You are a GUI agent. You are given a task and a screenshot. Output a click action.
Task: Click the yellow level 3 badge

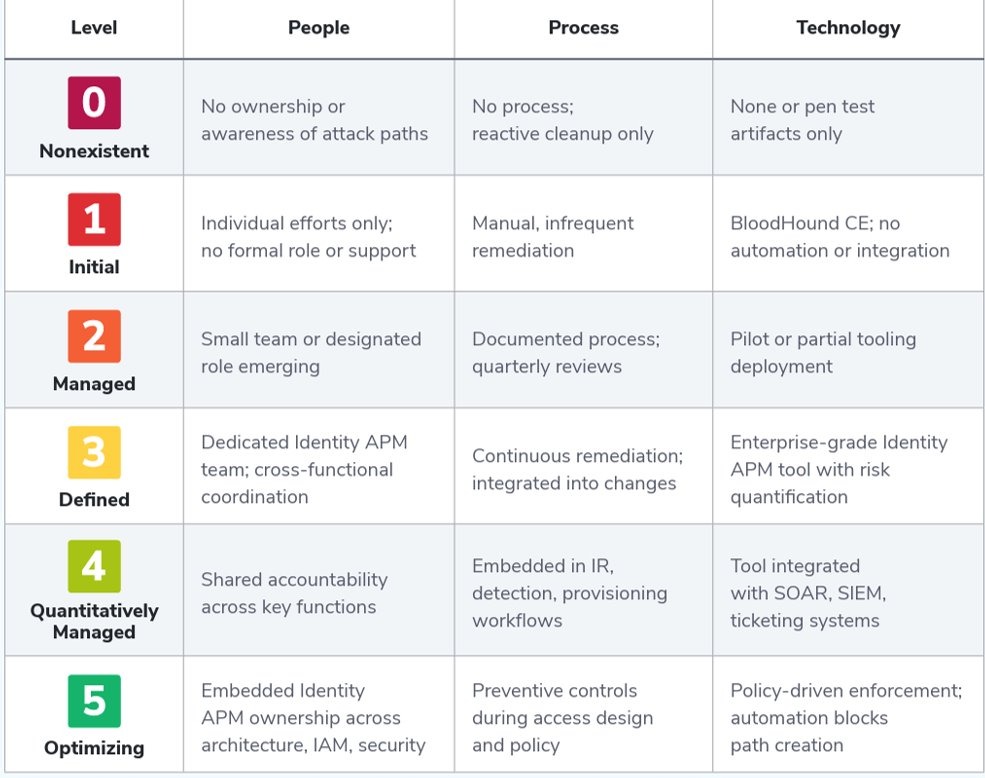pyautogui.click(x=94, y=452)
